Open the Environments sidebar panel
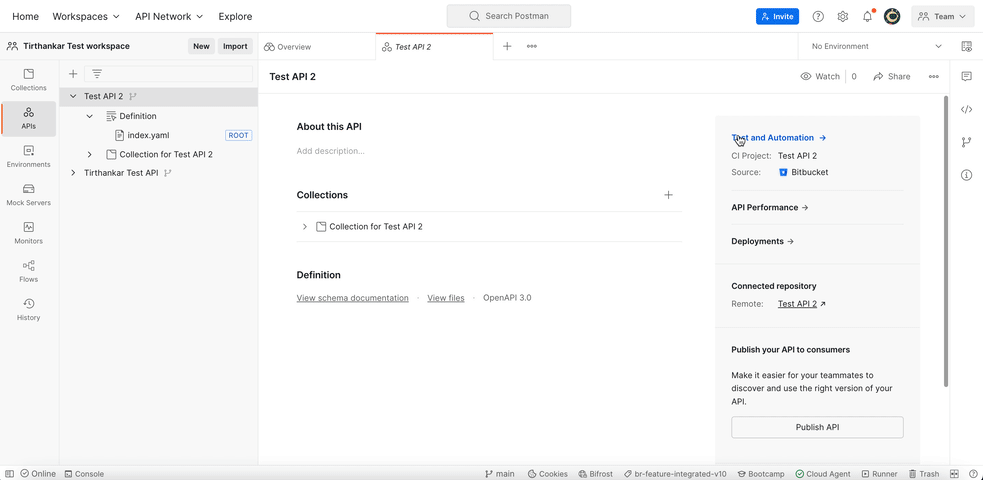Viewport: 983px width, 480px height. click(x=29, y=157)
